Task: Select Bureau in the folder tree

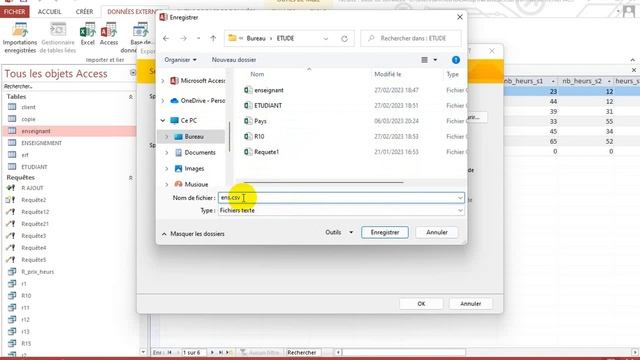Action: point(193,137)
